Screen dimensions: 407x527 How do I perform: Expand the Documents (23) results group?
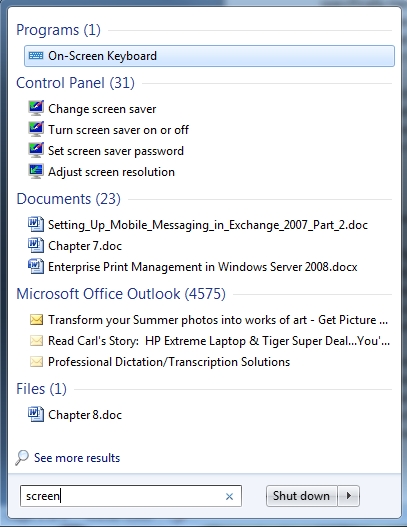coord(69,199)
